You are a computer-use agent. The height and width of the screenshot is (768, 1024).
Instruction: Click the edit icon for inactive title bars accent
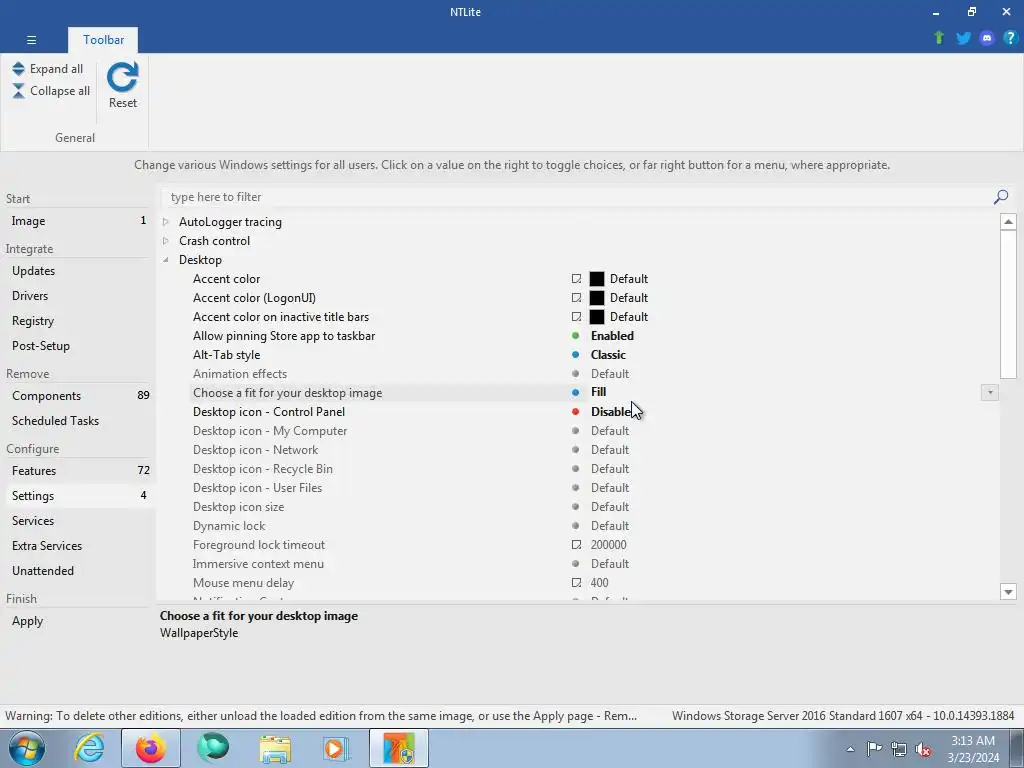click(576, 317)
